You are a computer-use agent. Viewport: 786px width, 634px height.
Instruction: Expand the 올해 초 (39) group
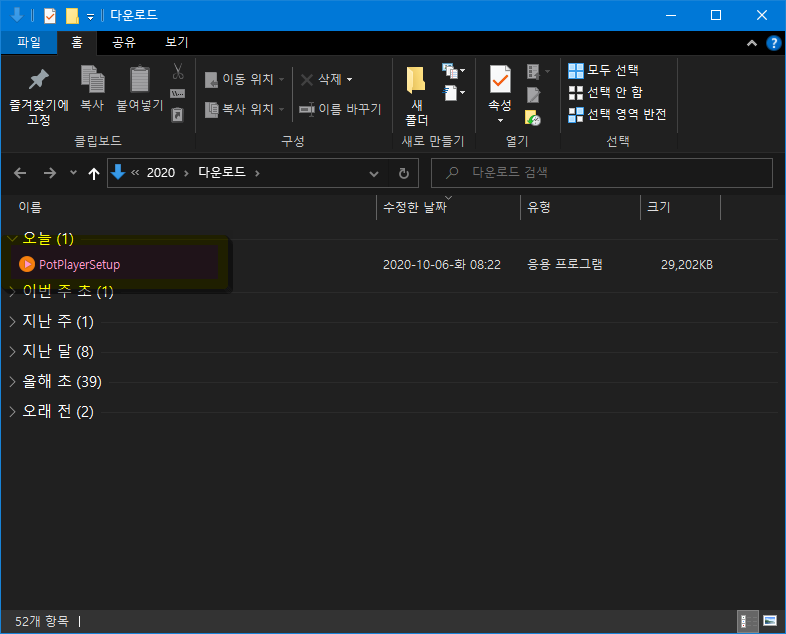tap(13, 382)
